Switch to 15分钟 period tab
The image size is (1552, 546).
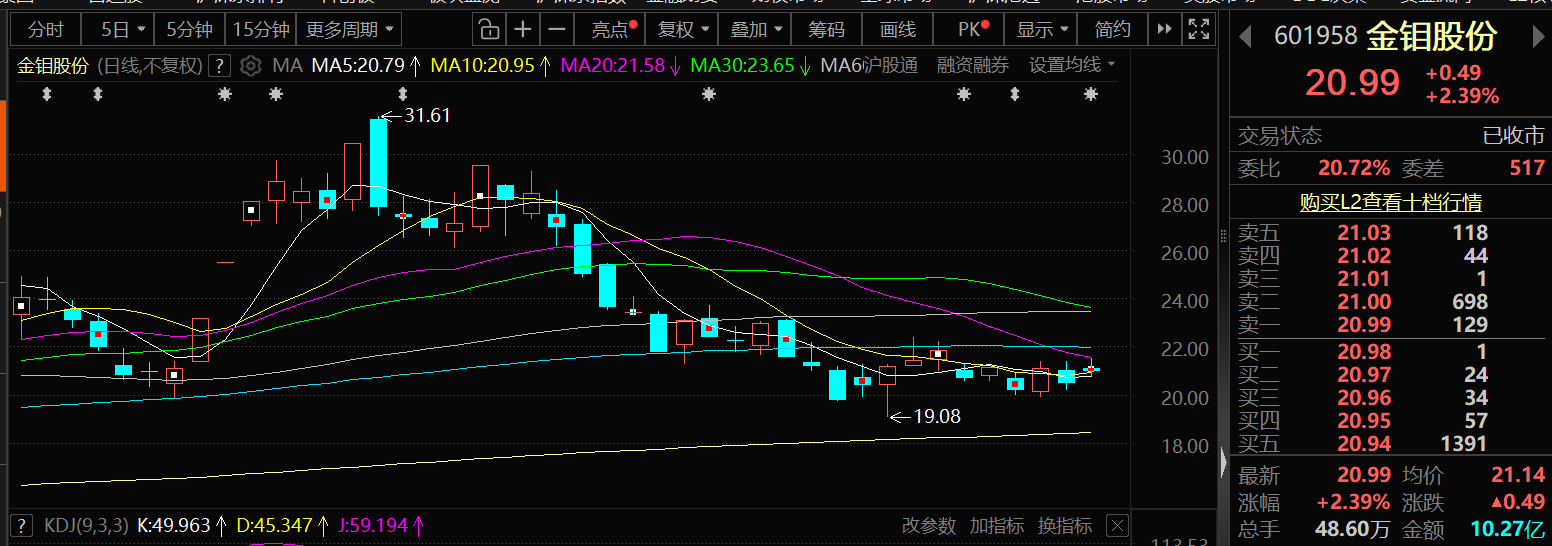[261, 29]
